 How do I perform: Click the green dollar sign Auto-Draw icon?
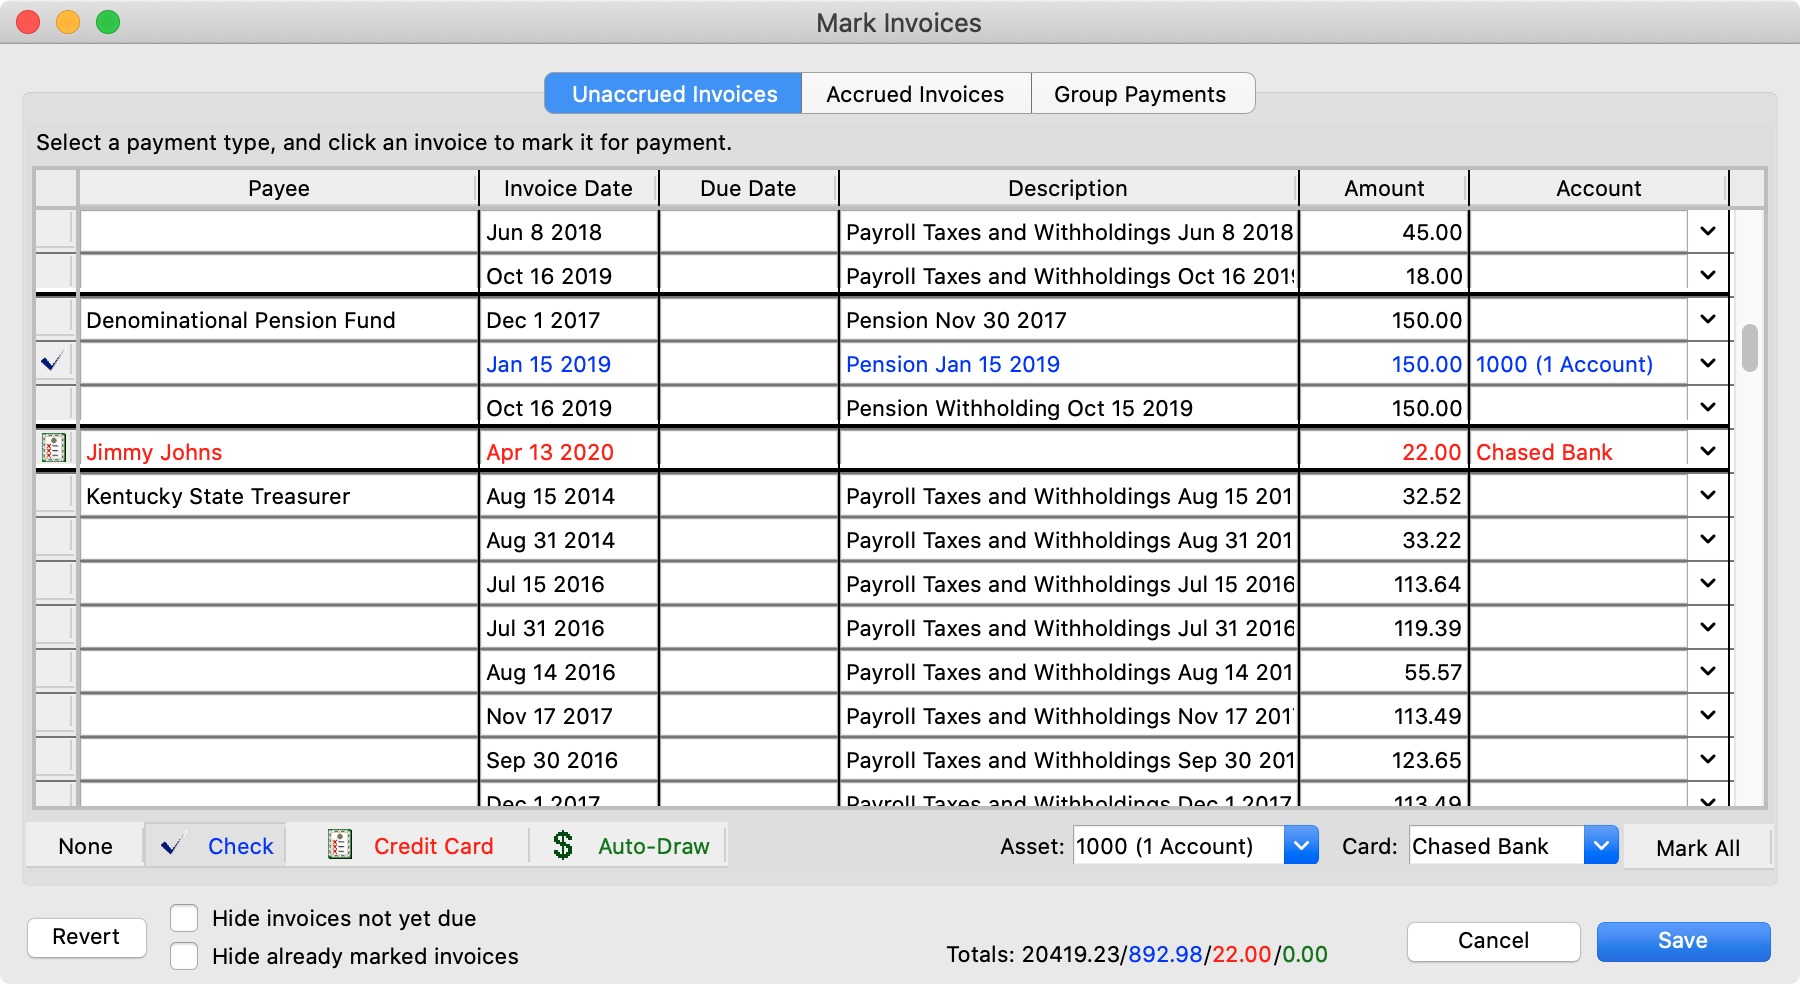pyautogui.click(x=563, y=846)
